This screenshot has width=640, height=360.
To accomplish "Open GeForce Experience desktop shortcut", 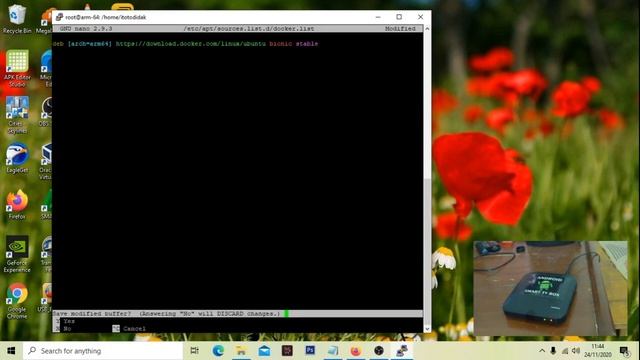I will (x=17, y=254).
